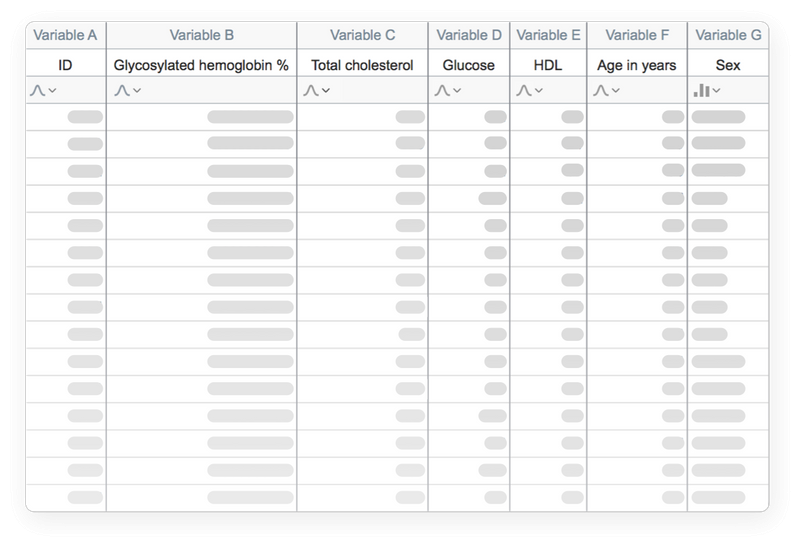Edit the Total cholesterol variable name
The width and height of the screenshot is (800, 547).
[362, 65]
